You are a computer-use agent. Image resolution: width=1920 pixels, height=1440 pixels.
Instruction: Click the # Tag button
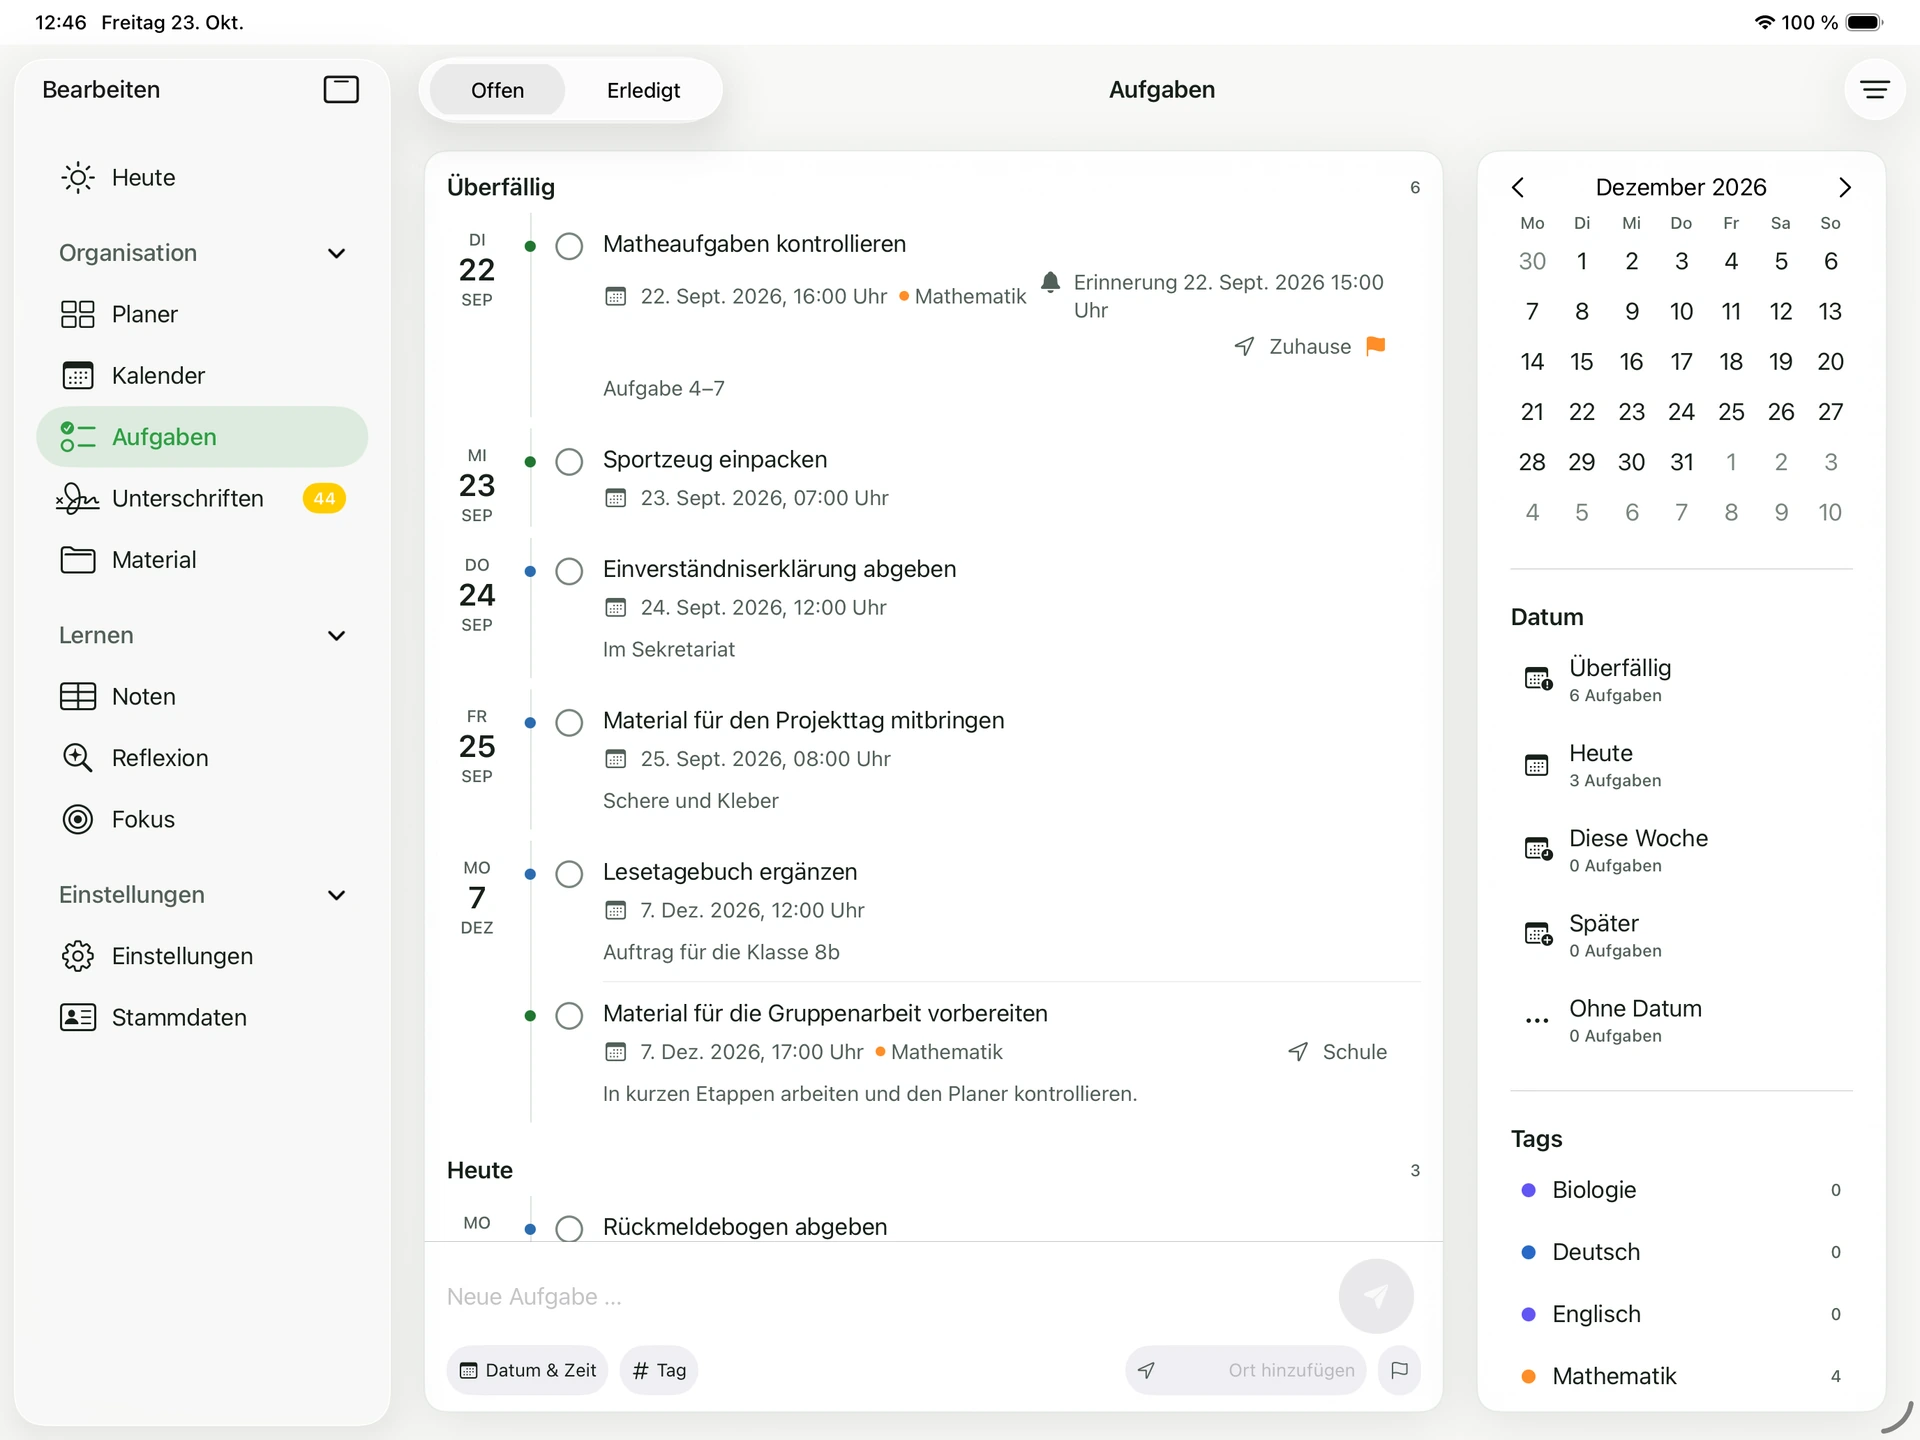point(659,1370)
